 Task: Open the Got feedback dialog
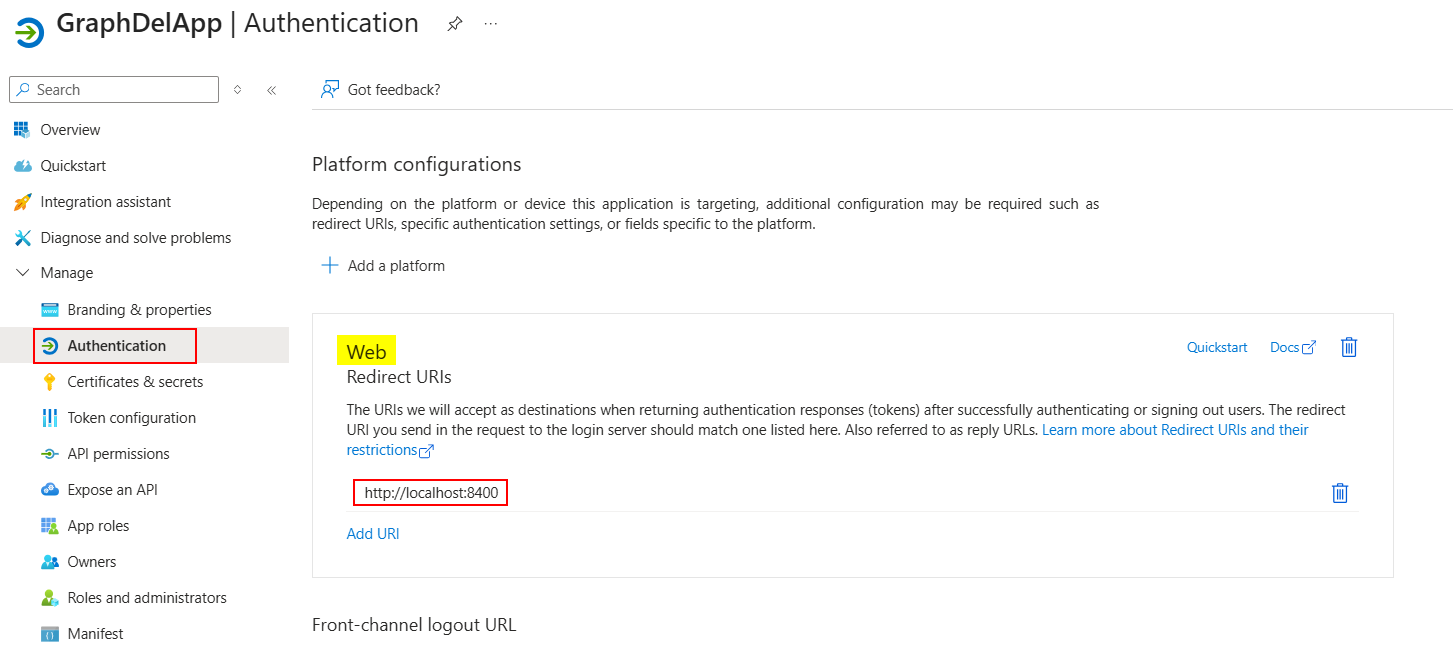[379, 89]
